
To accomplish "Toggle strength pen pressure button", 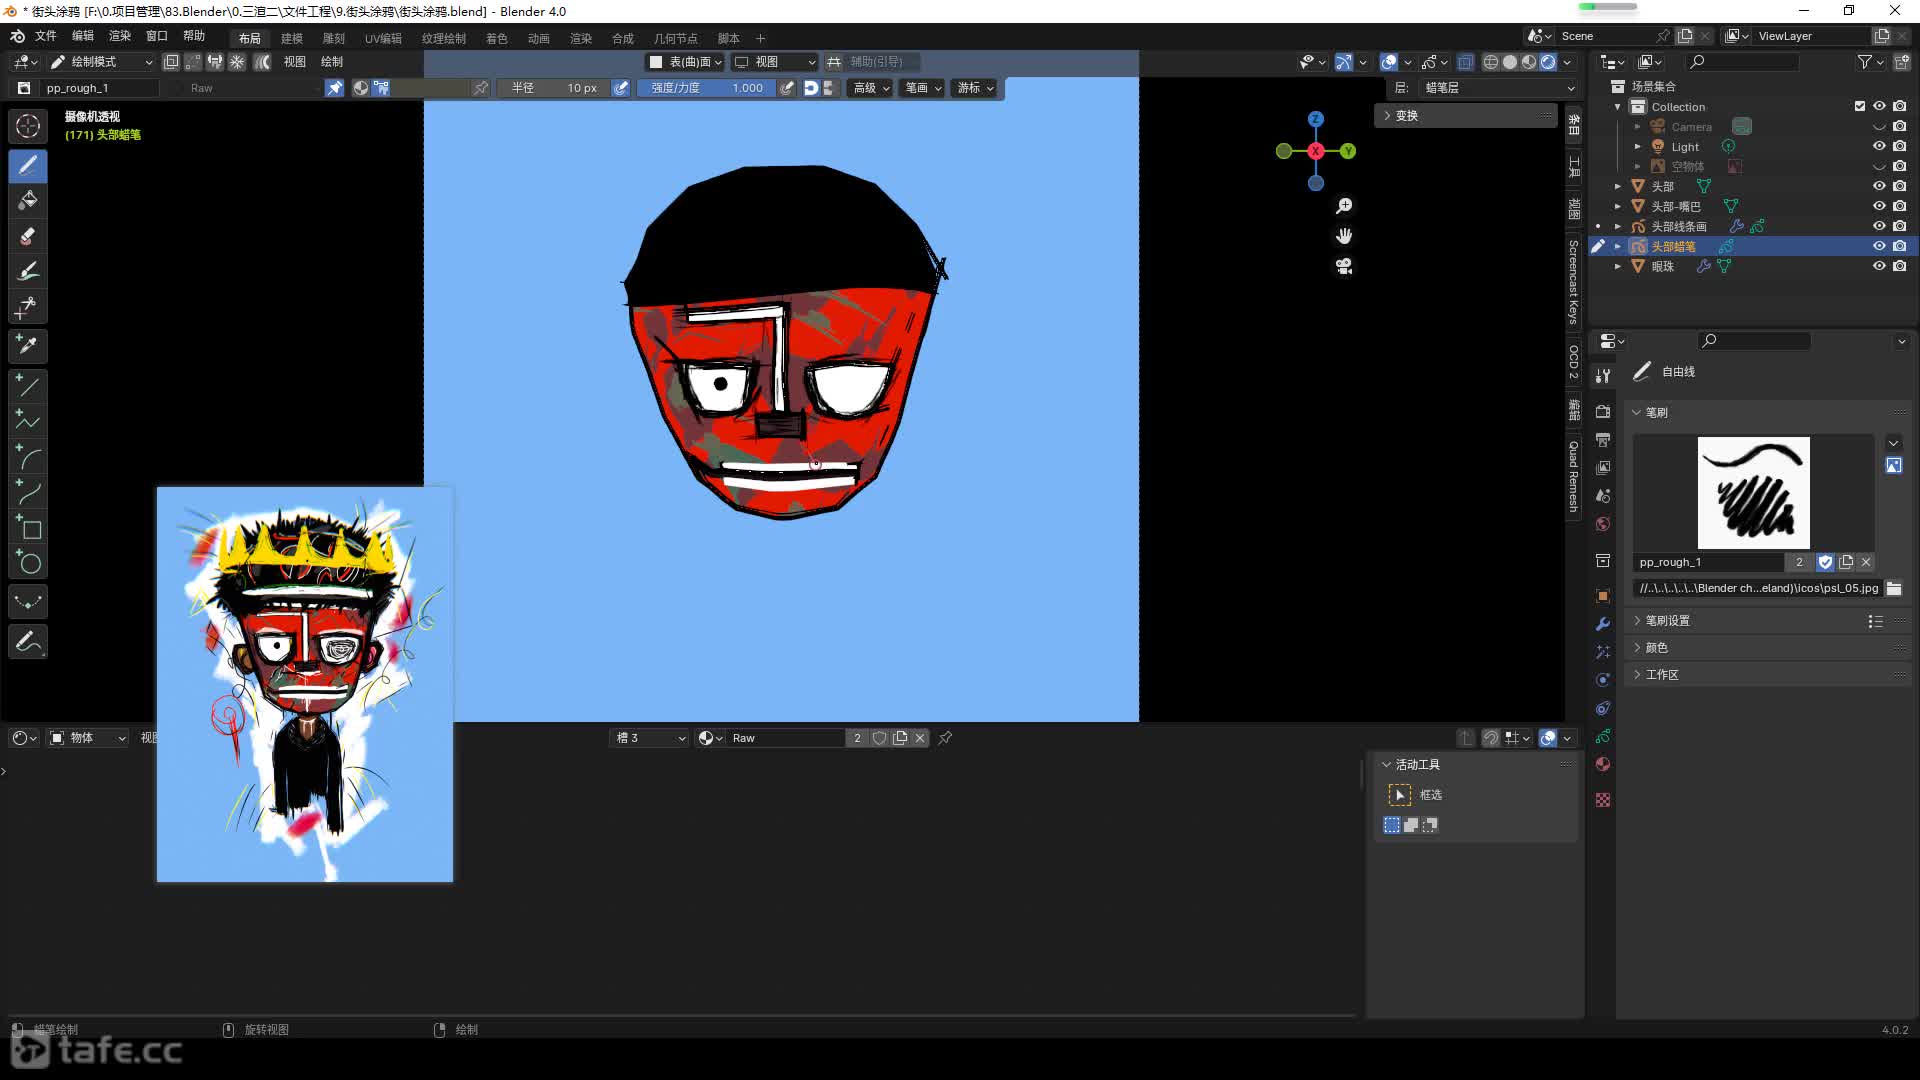I will point(787,88).
